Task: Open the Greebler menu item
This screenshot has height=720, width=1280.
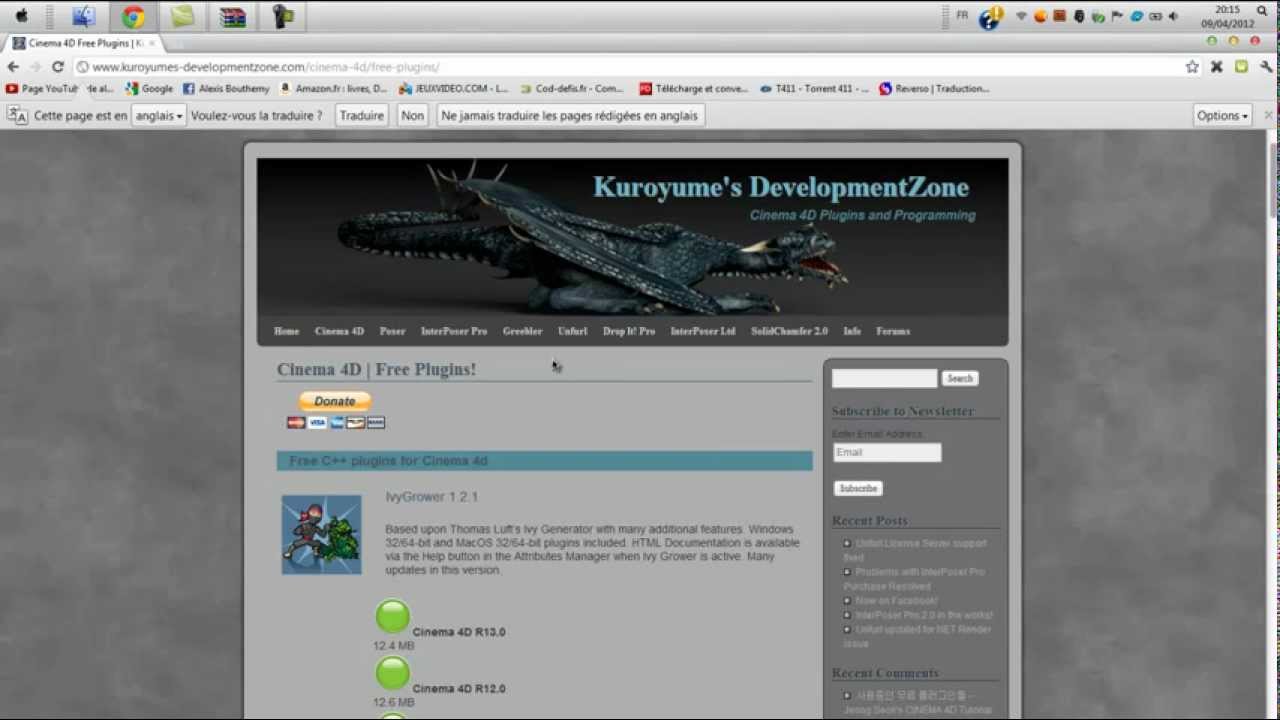Action: tap(522, 331)
